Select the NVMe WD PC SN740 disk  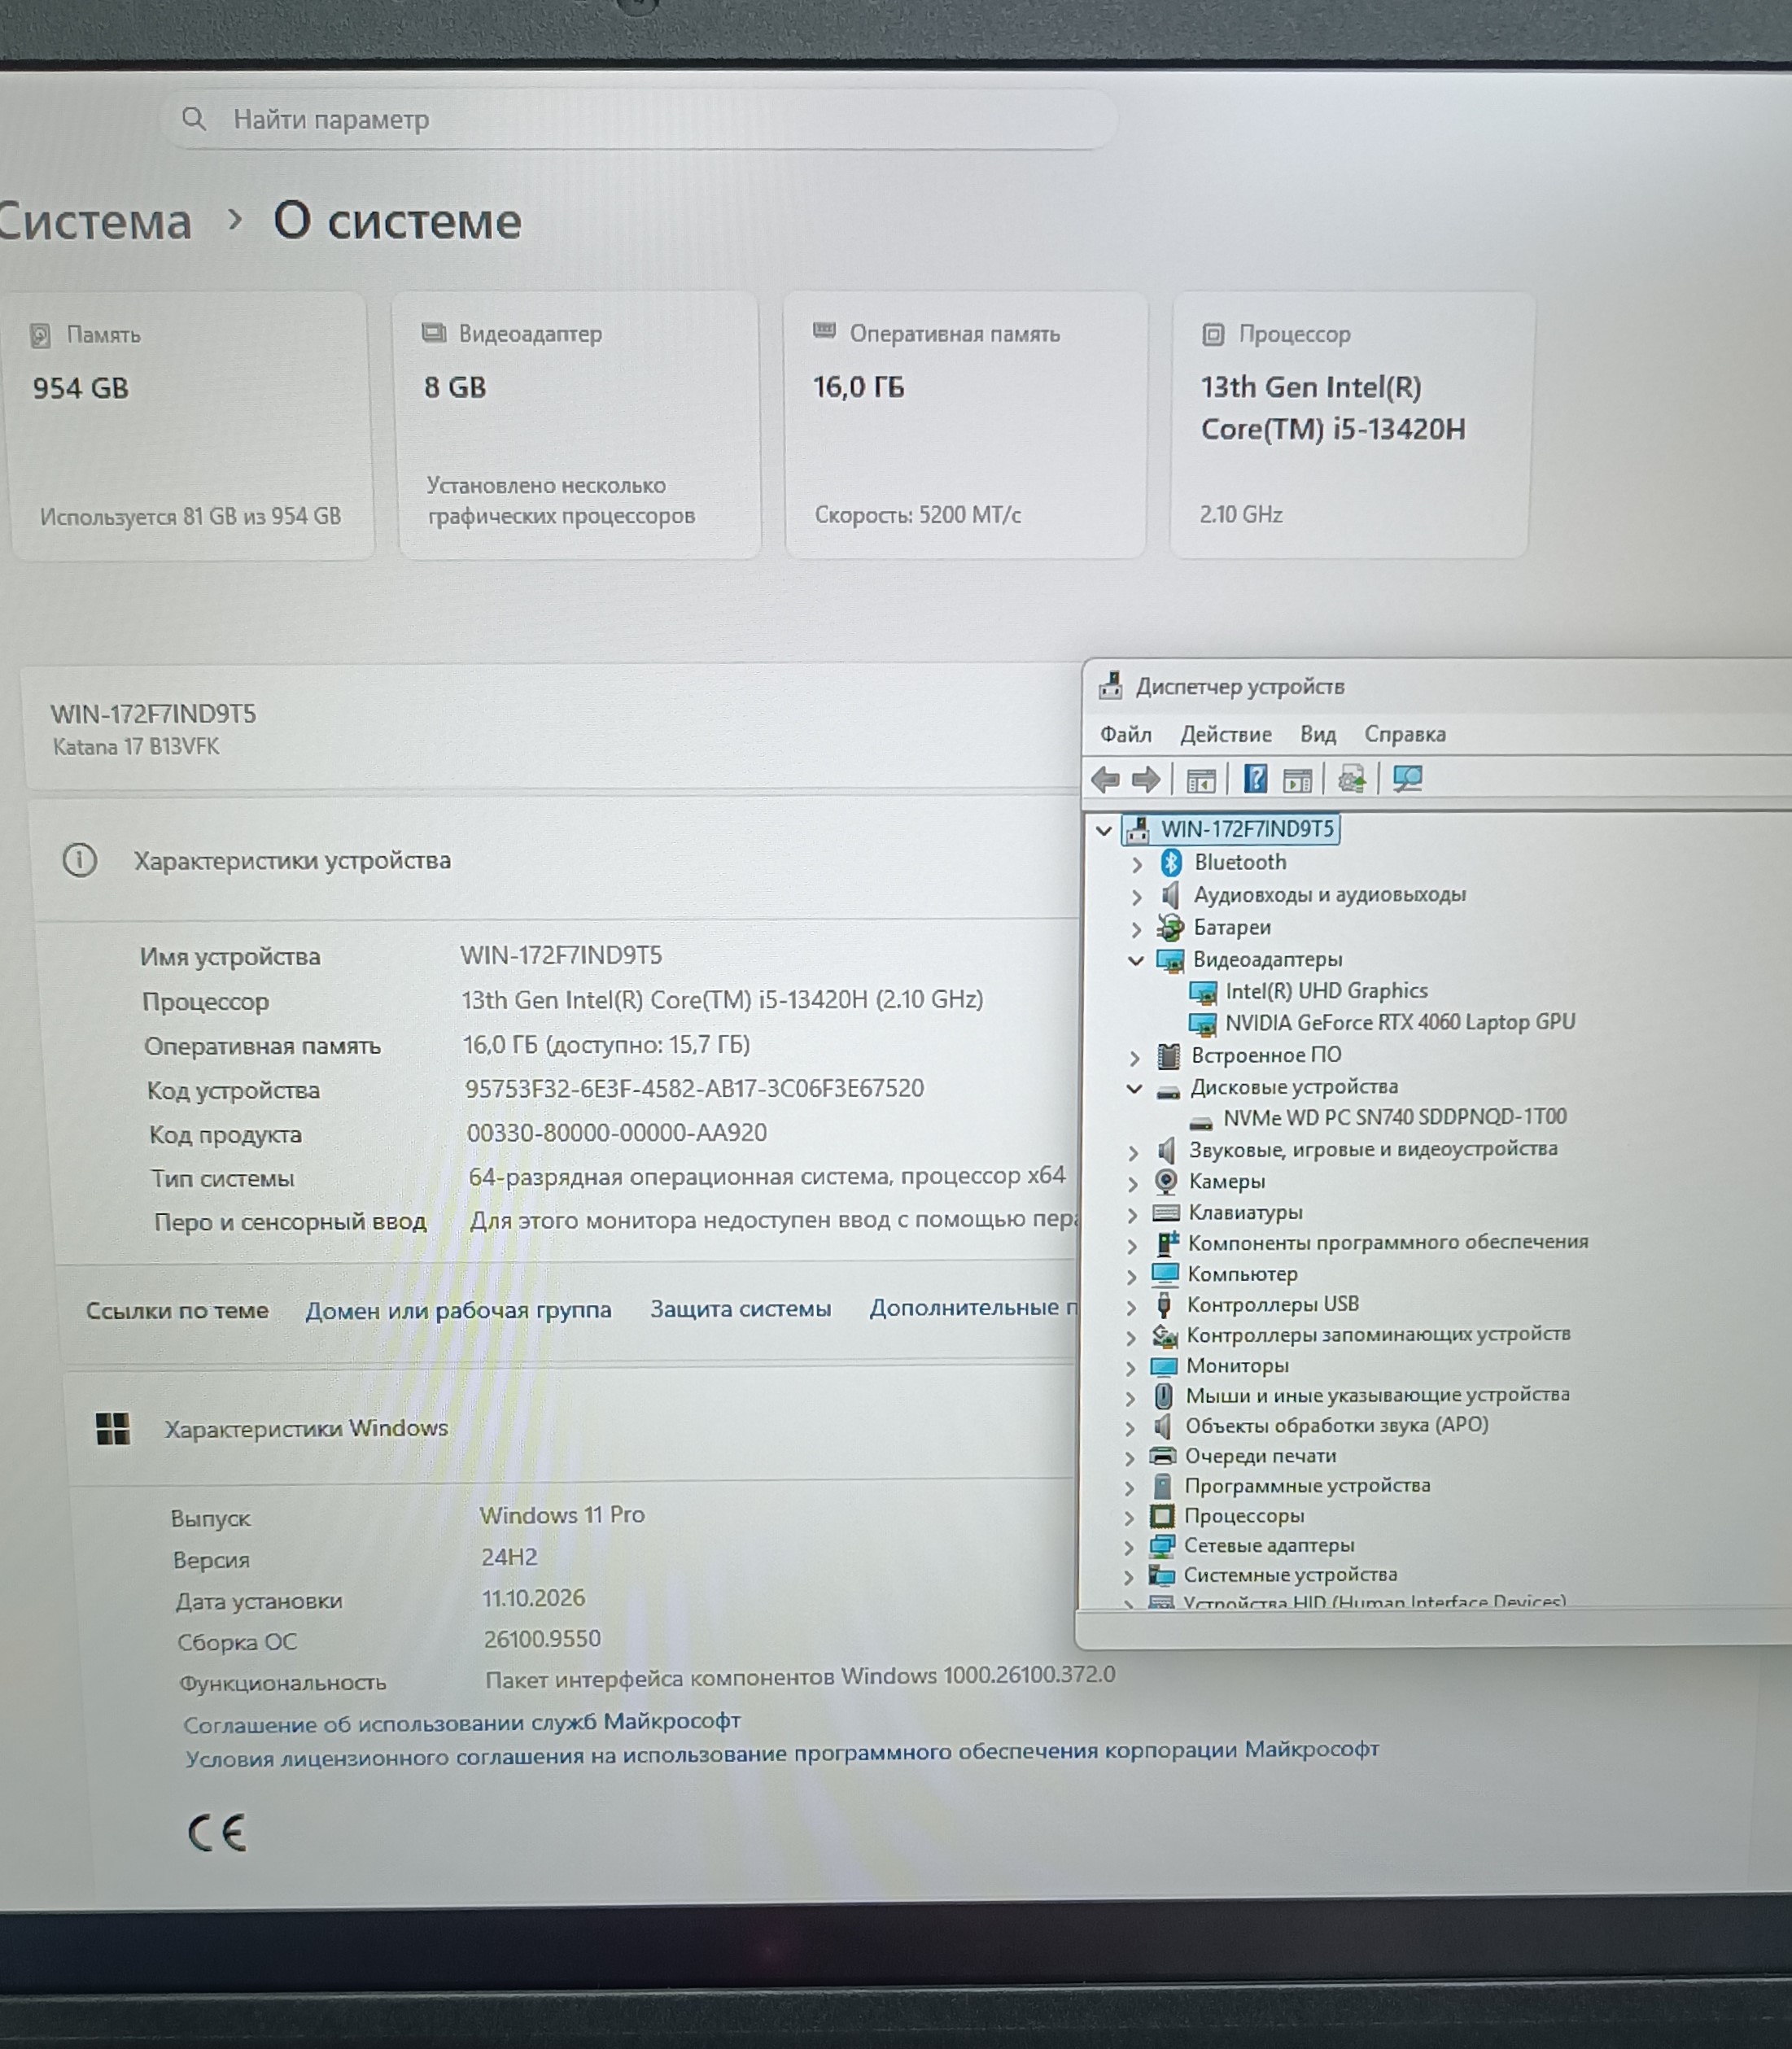tap(1394, 1117)
